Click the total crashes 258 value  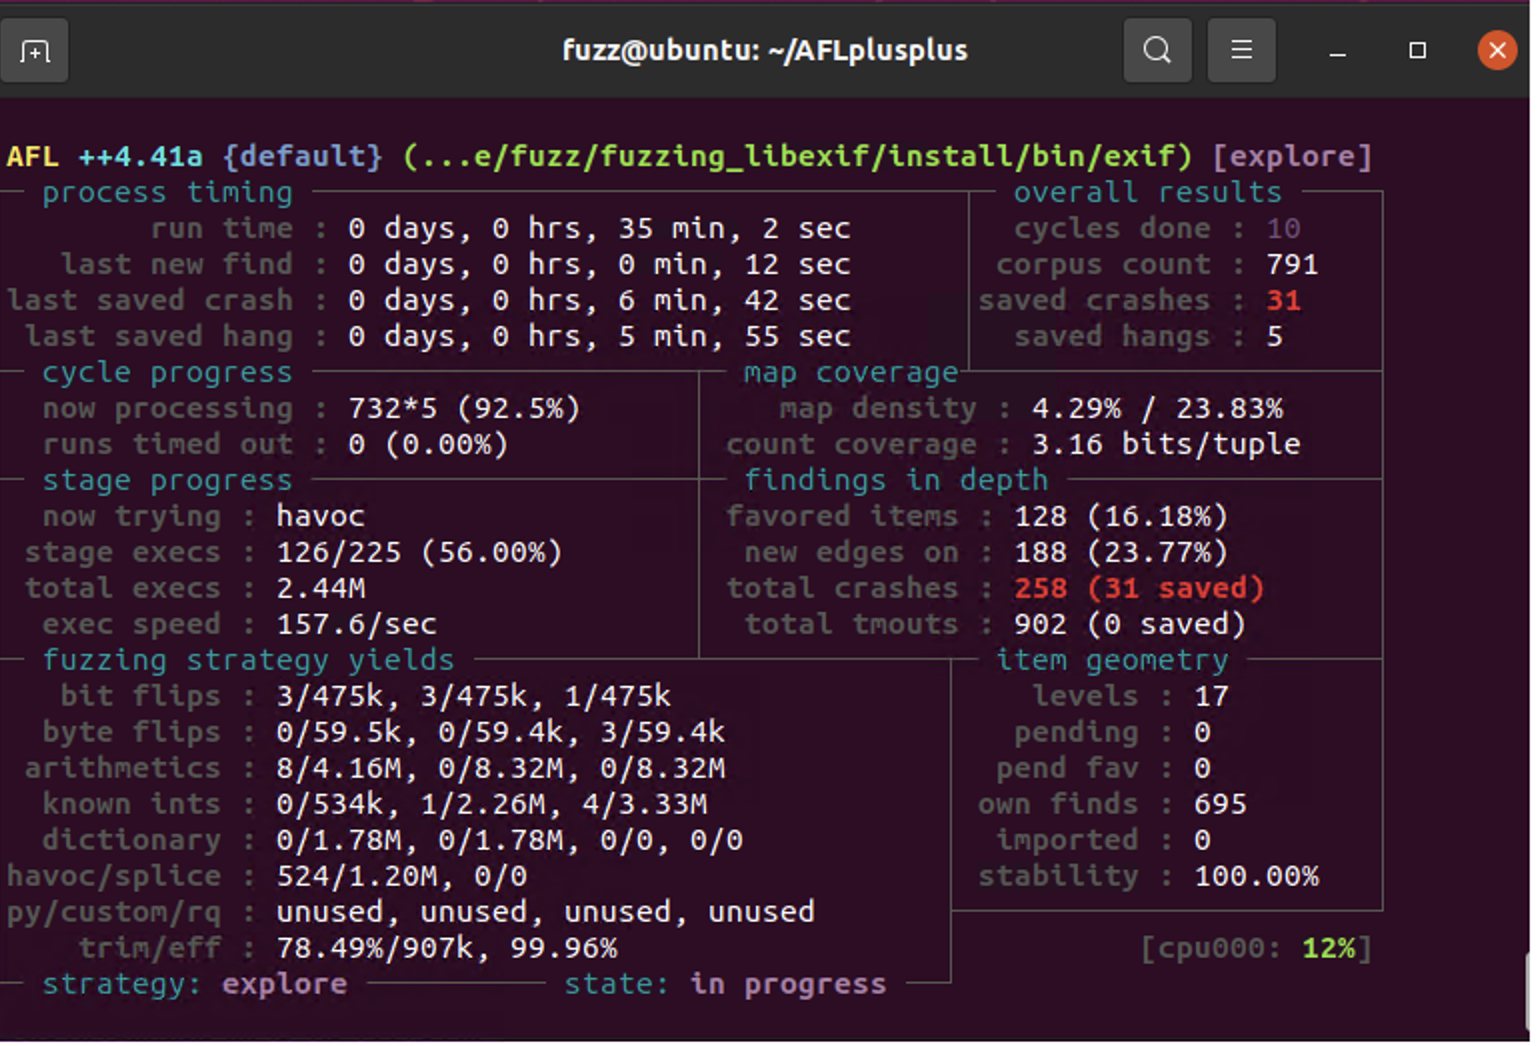1040,588
